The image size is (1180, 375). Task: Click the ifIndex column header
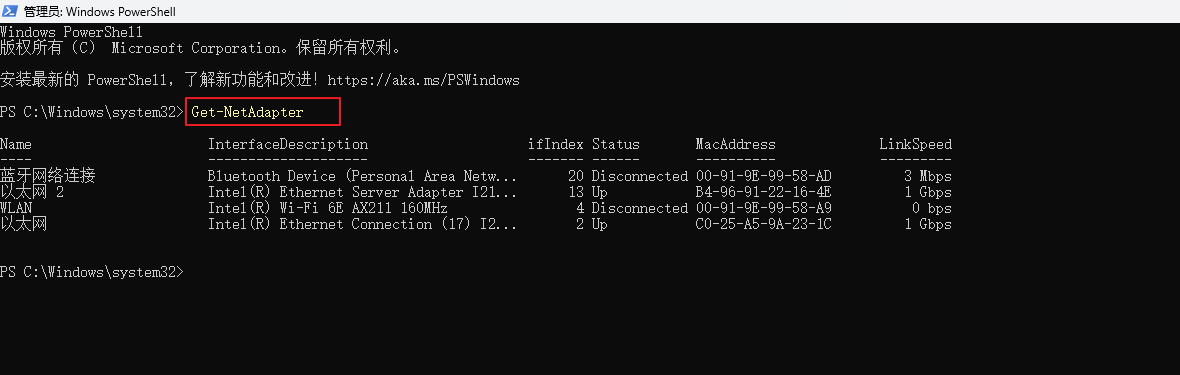pyautogui.click(x=556, y=144)
